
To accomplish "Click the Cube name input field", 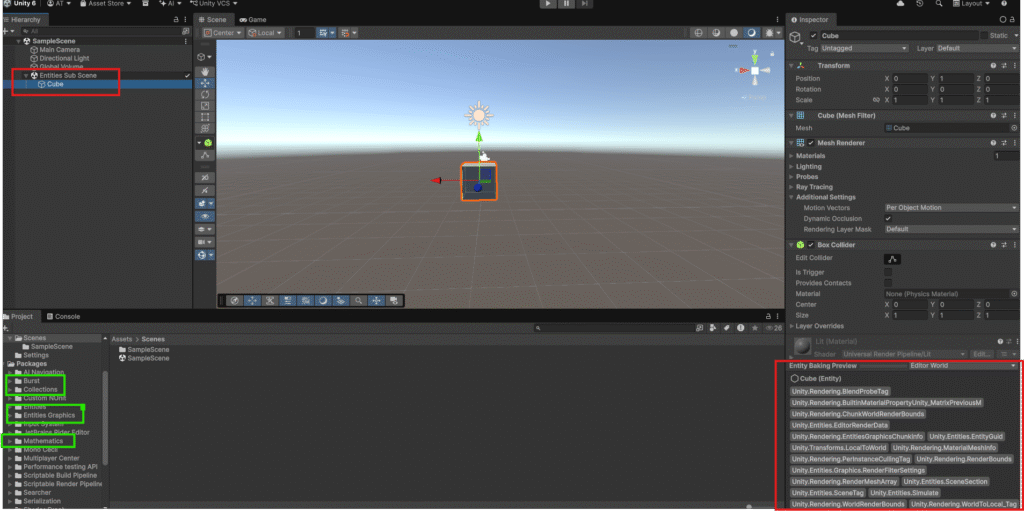I will pos(899,36).
